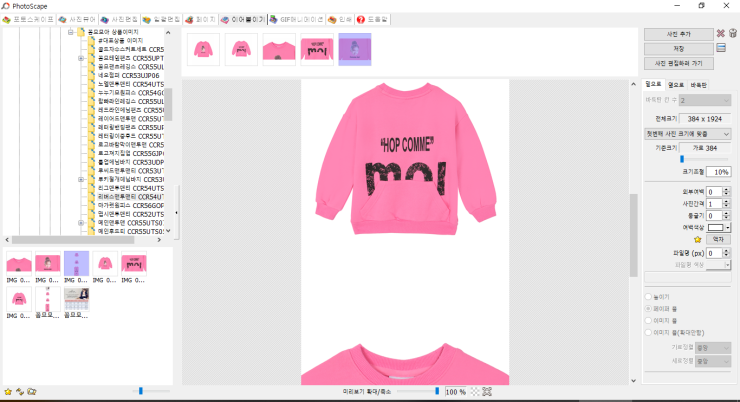Open the #대표상품 이미지 folder

pos(120,41)
